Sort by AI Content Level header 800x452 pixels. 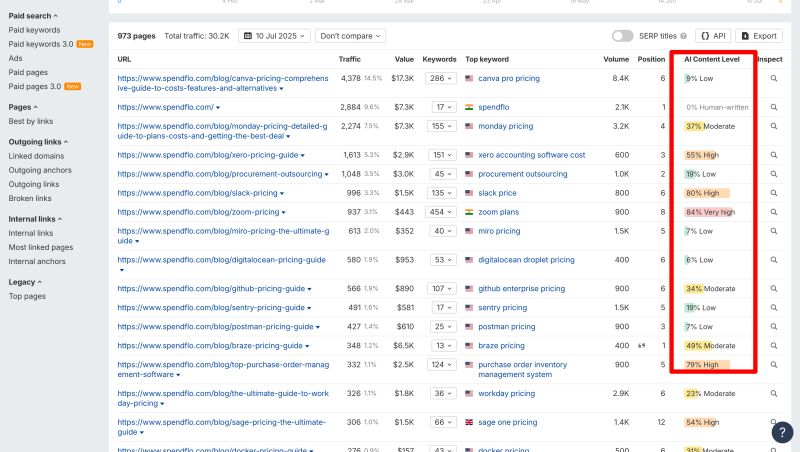[x=712, y=59]
